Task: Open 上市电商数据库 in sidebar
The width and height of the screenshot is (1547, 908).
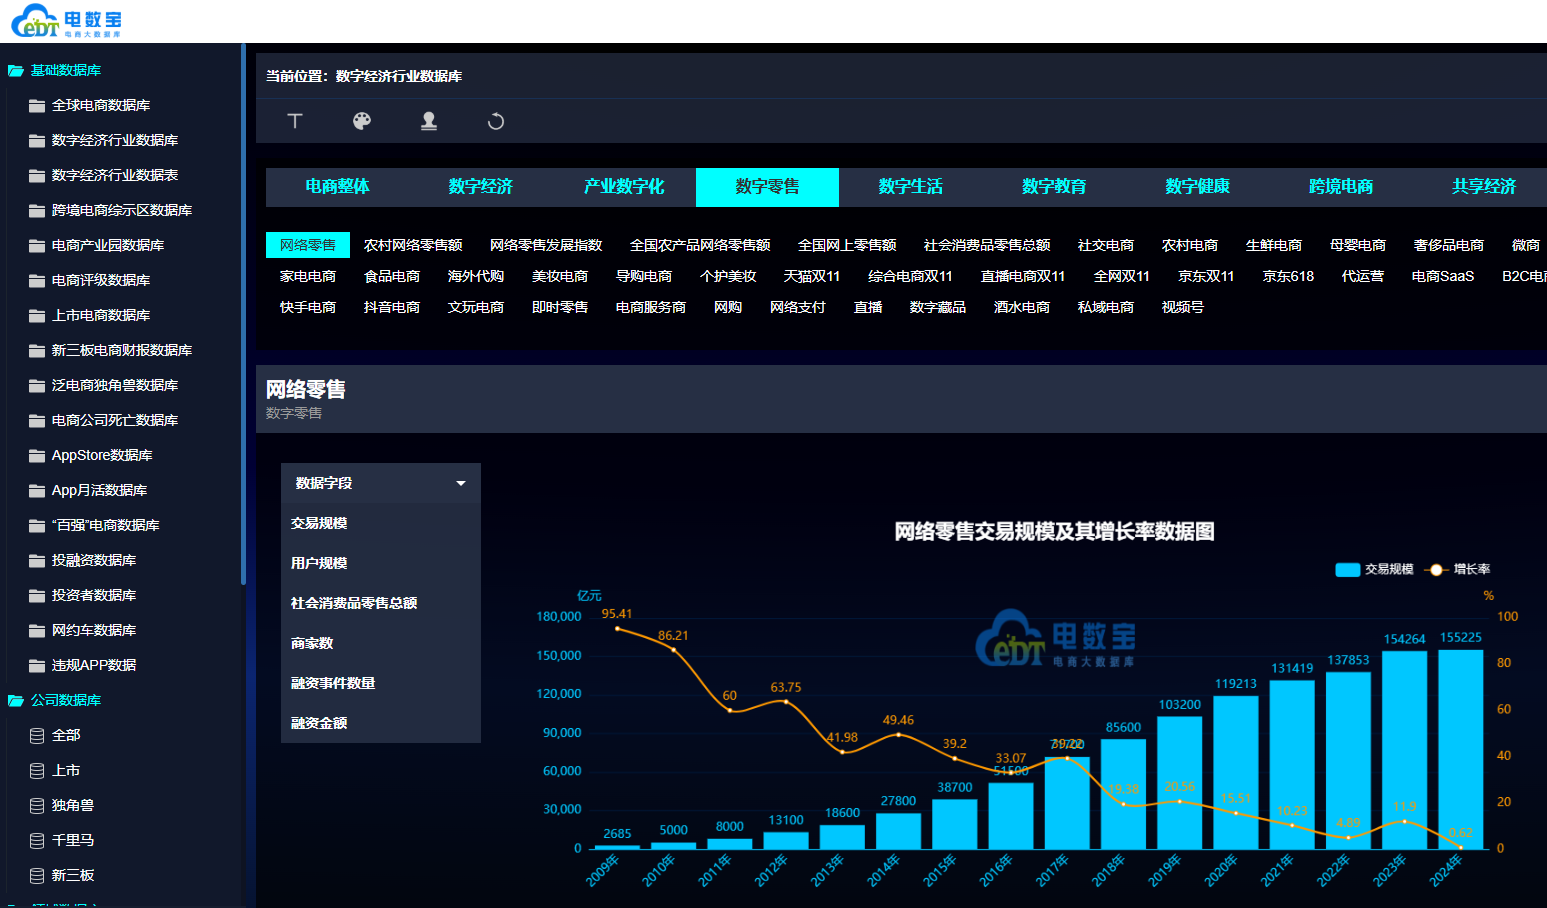Action: coord(100,316)
